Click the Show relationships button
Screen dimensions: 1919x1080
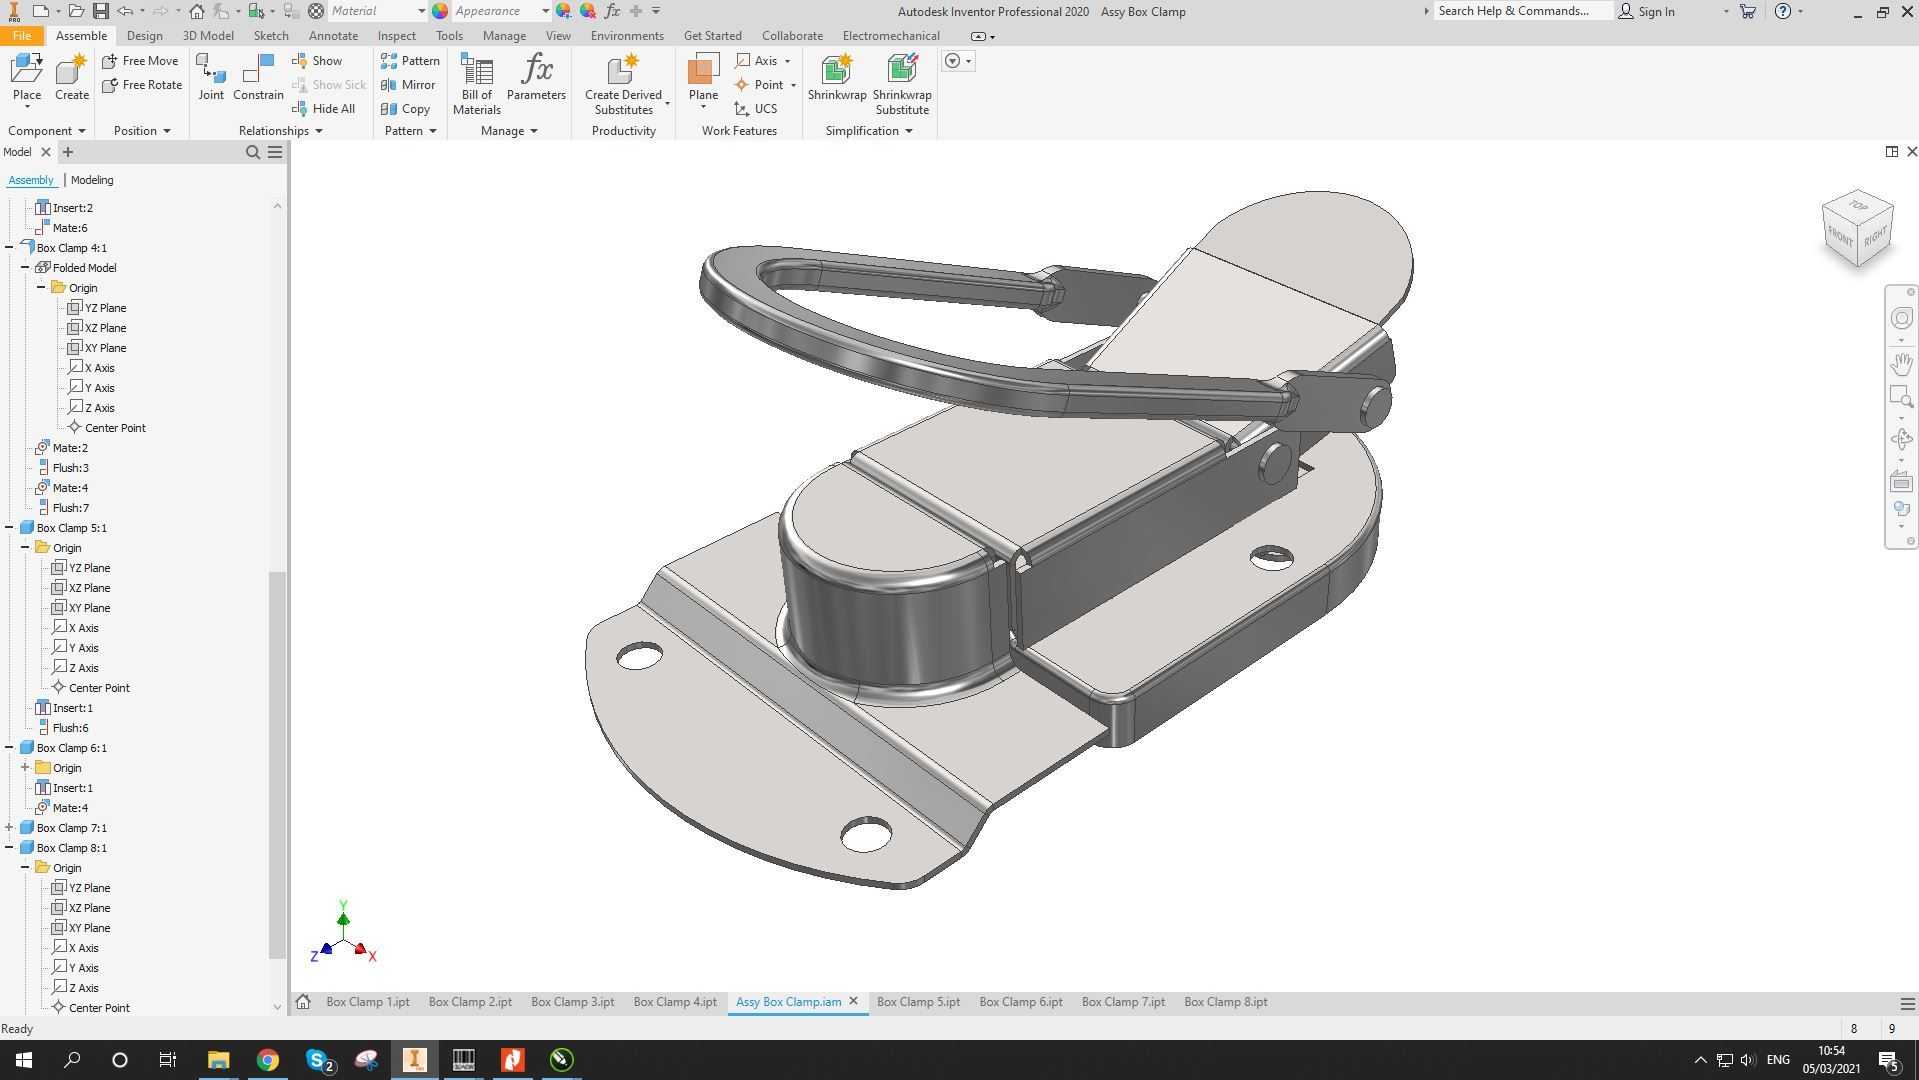pyautogui.click(x=317, y=61)
